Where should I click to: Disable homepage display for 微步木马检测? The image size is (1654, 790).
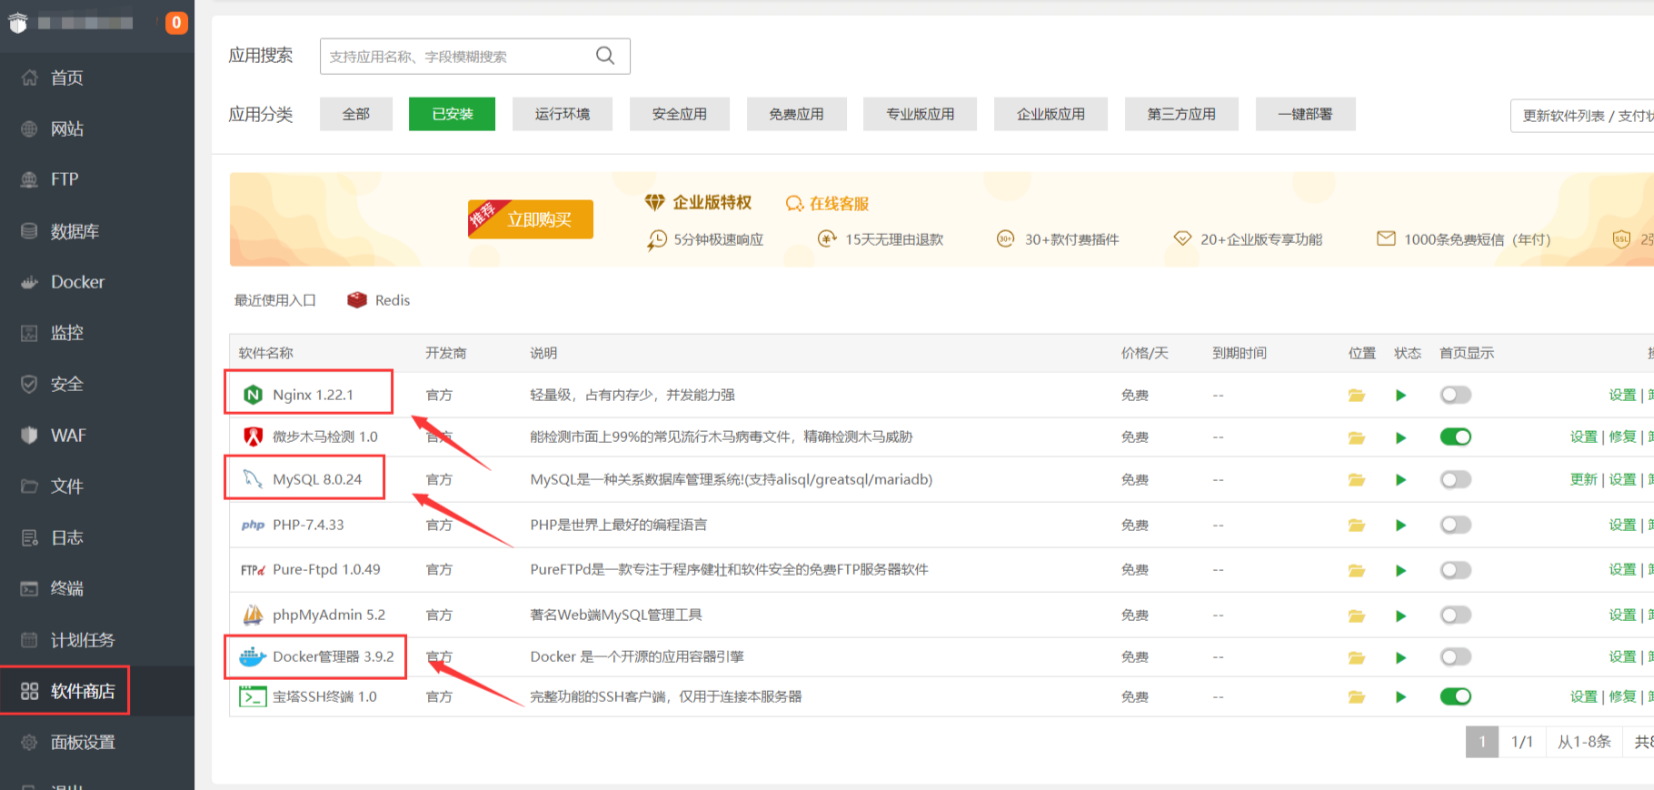[x=1456, y=437]
